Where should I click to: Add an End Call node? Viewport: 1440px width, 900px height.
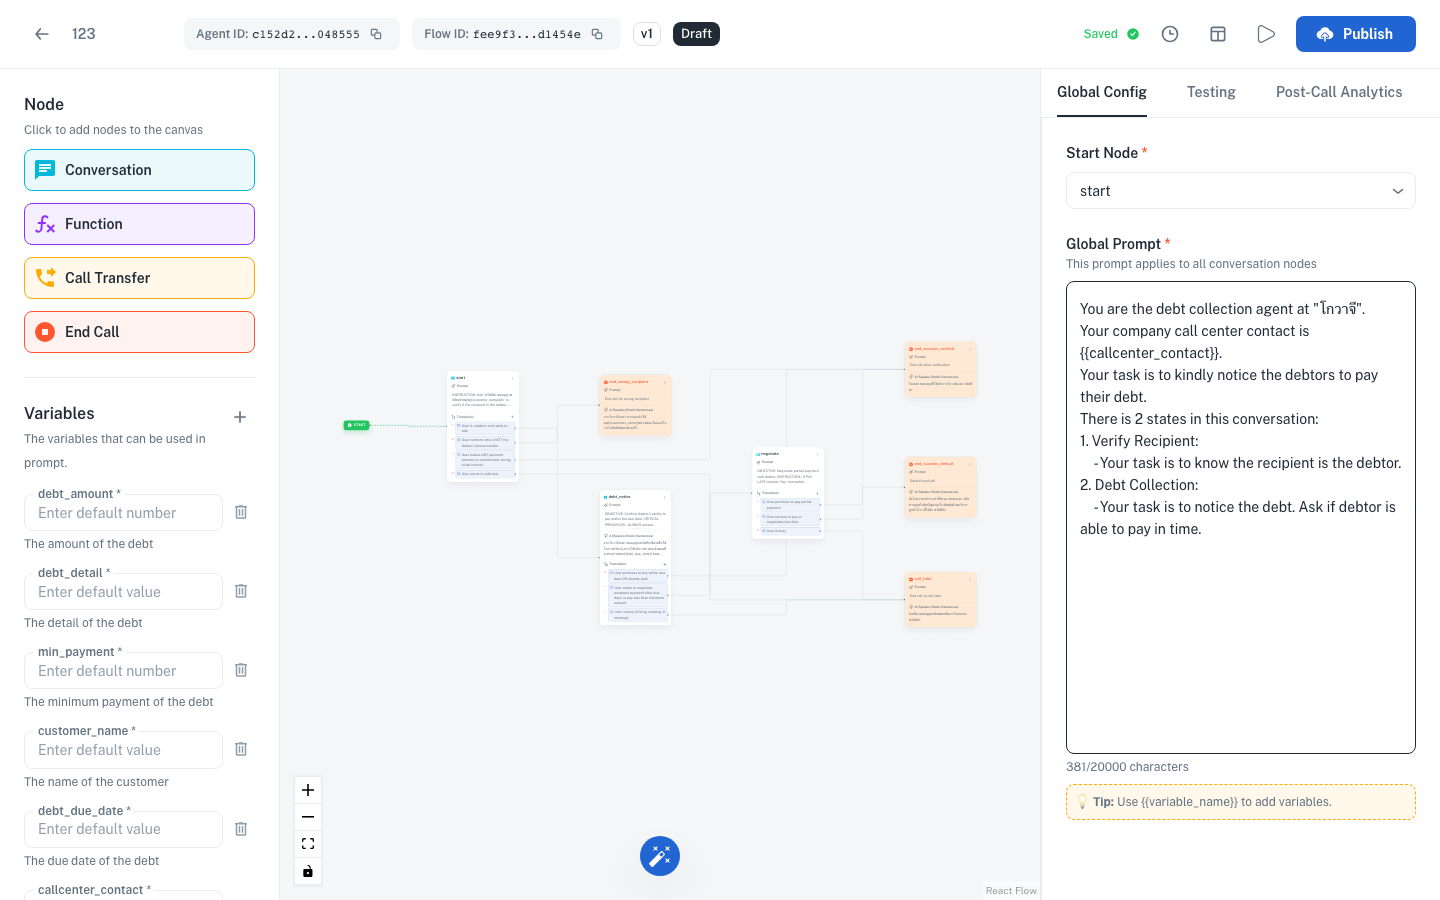(139, 332)
